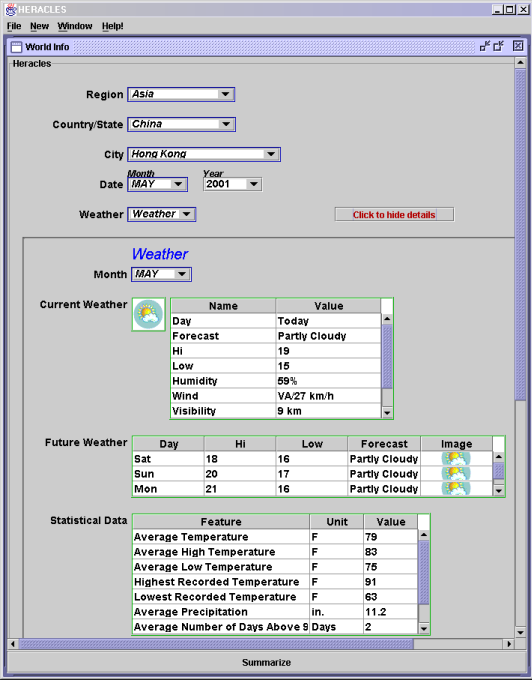Maximize the World Info internal frame
This screenshot has width=532, height=684.
click(499, 46)
